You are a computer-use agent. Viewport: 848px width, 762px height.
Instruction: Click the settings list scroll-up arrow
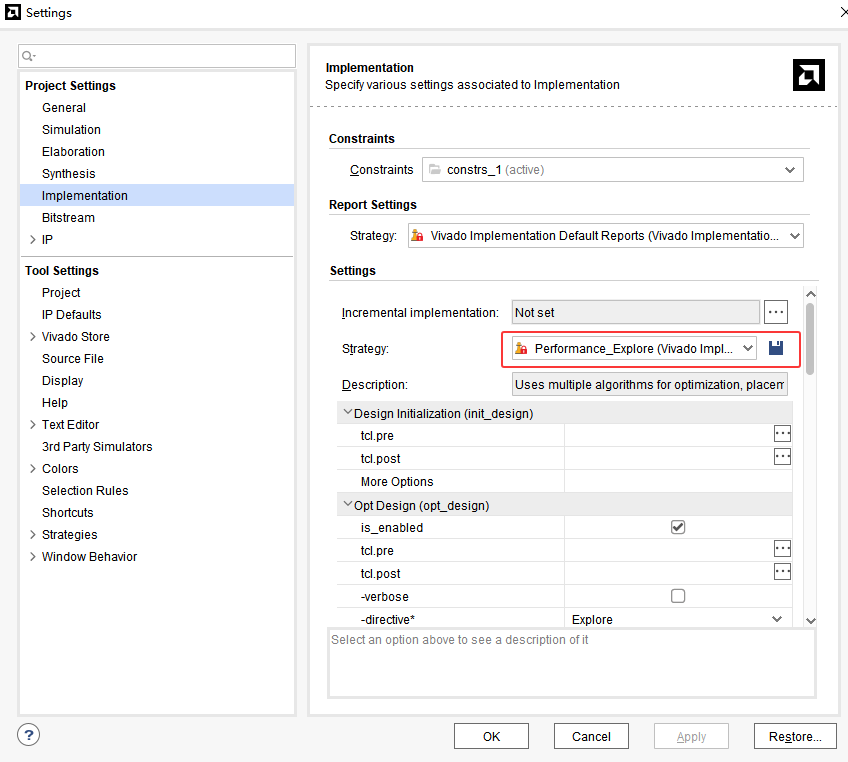pyautogui.click(x=810, y=294)
